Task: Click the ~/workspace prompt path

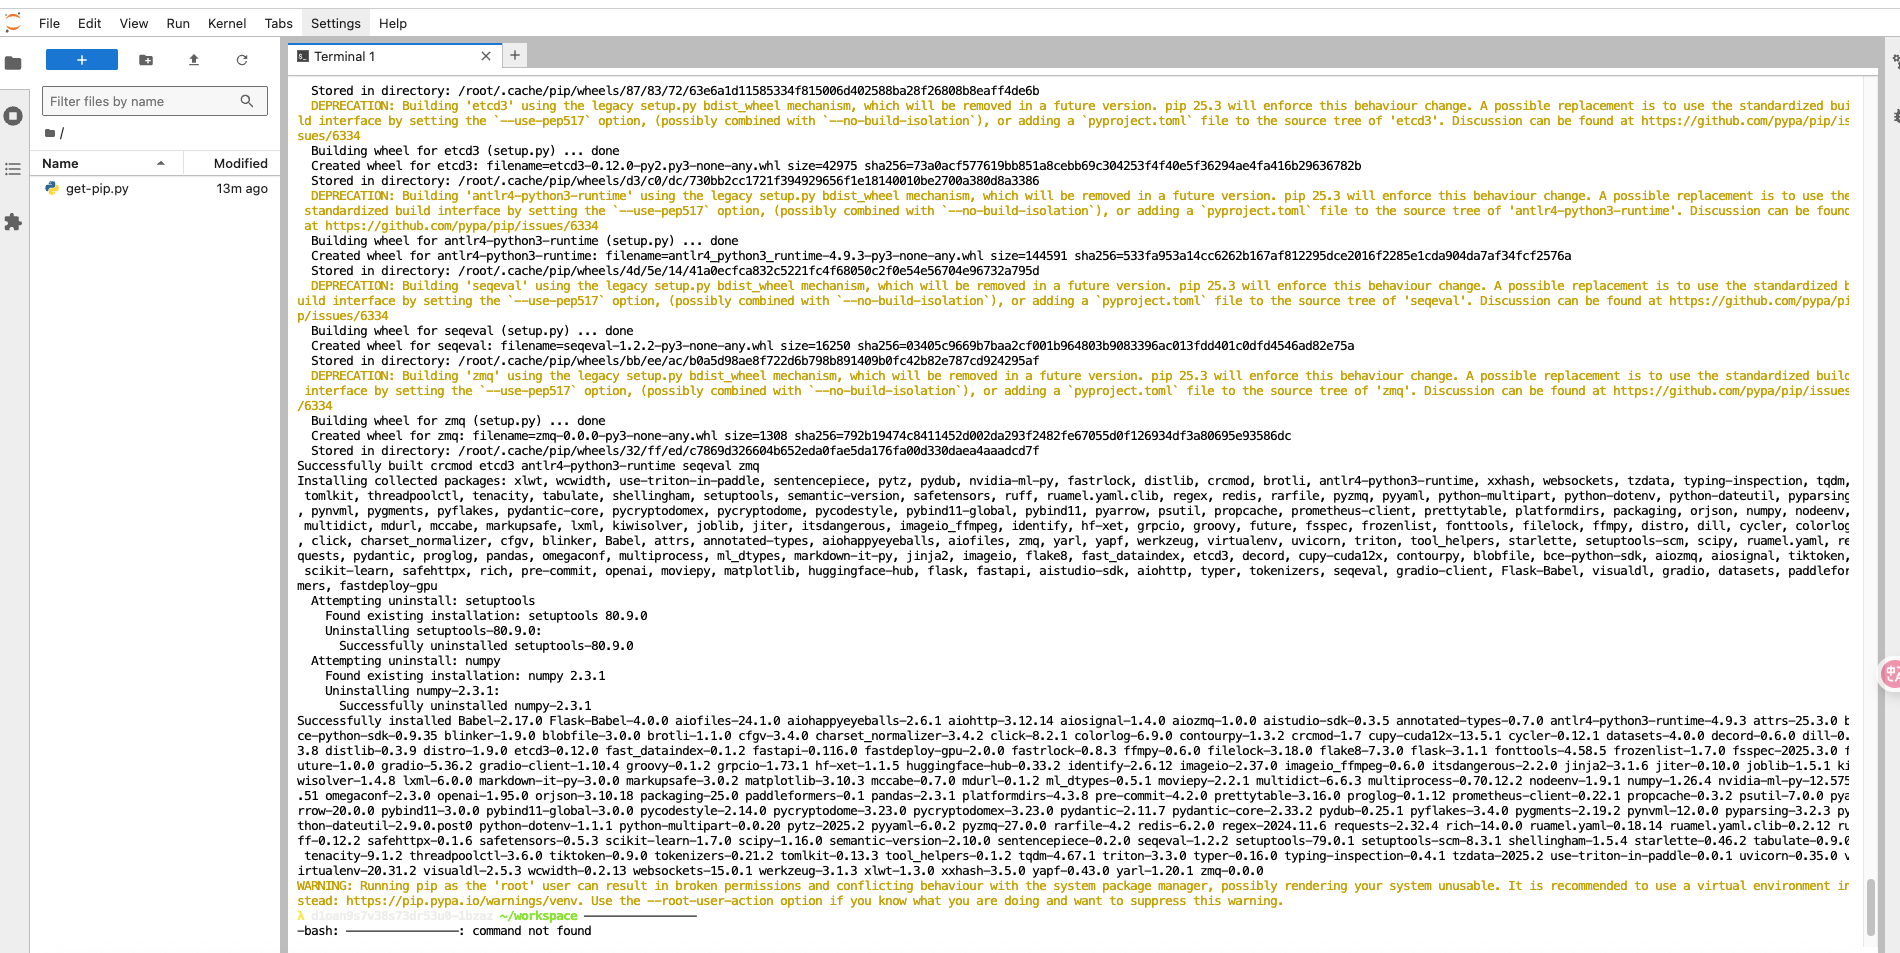Action: click(539, 916)
